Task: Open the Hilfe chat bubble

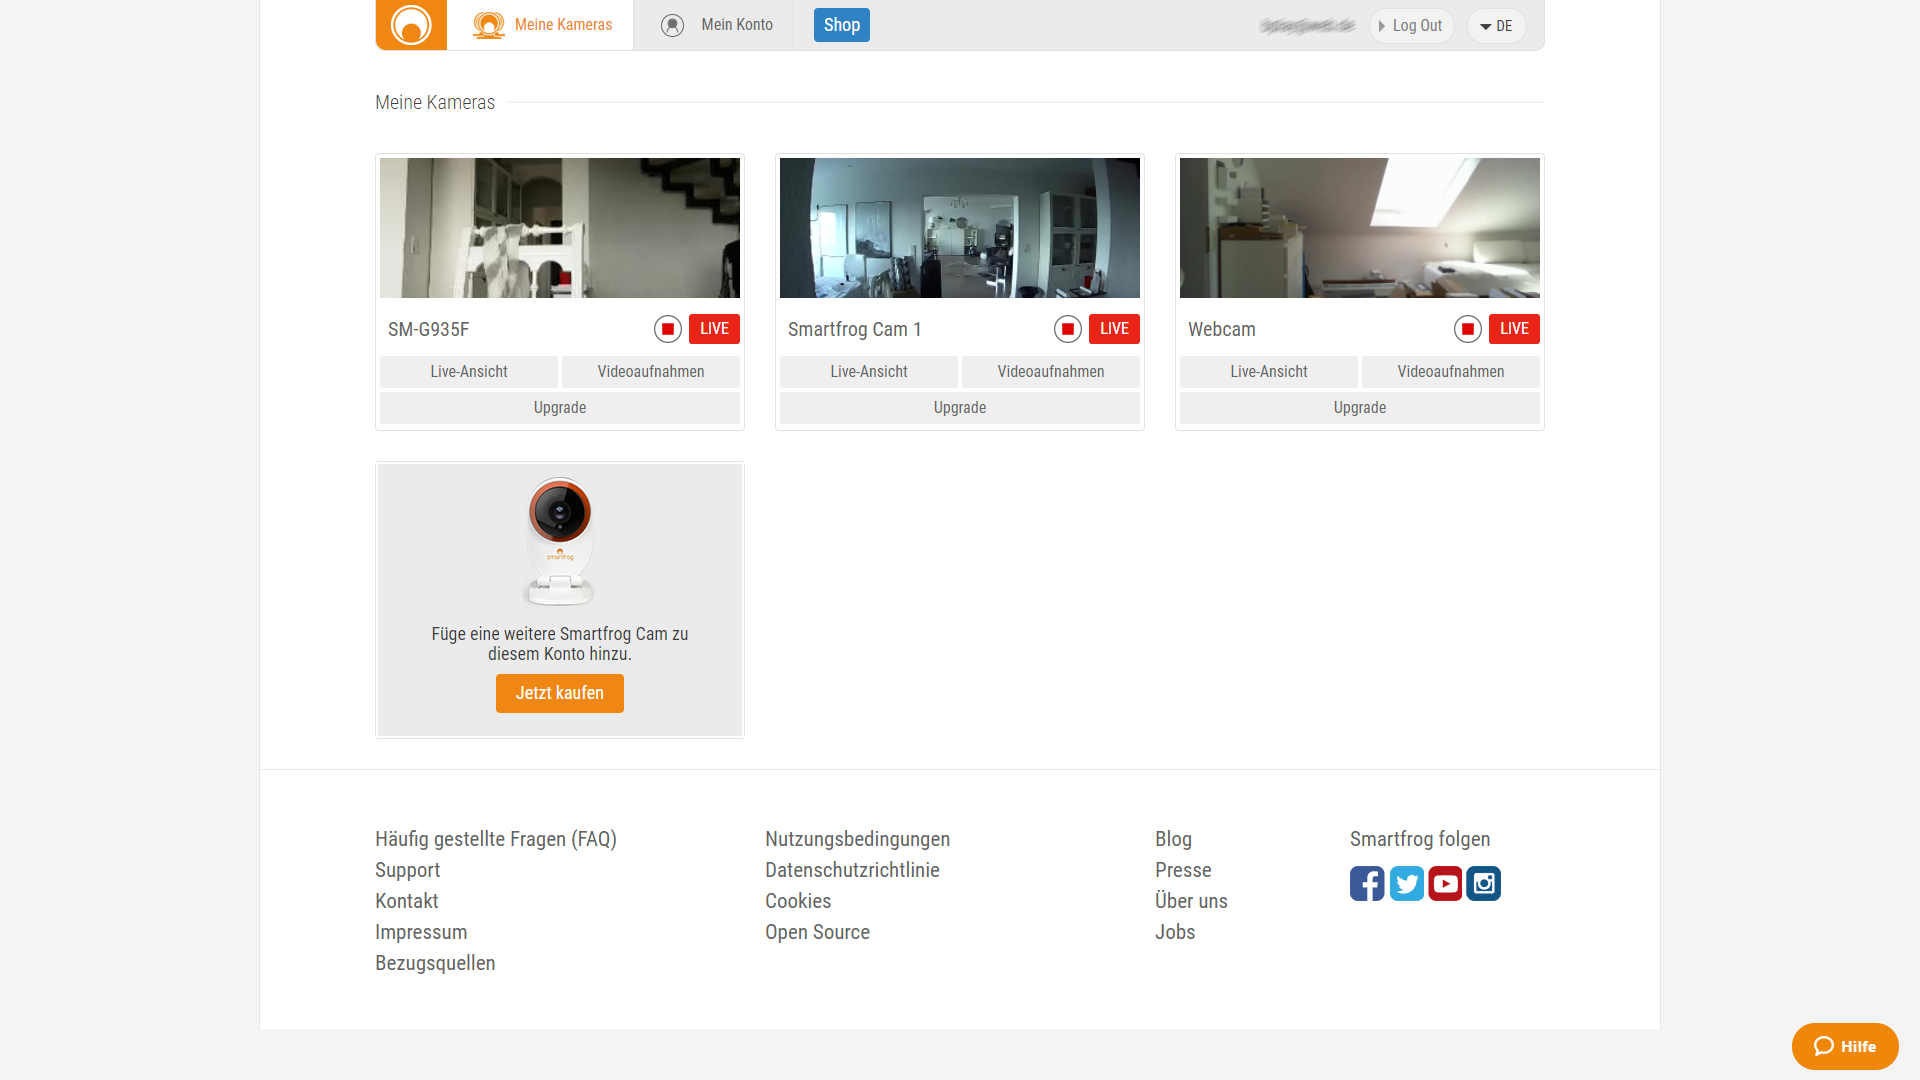Action: point(1844,1046)
